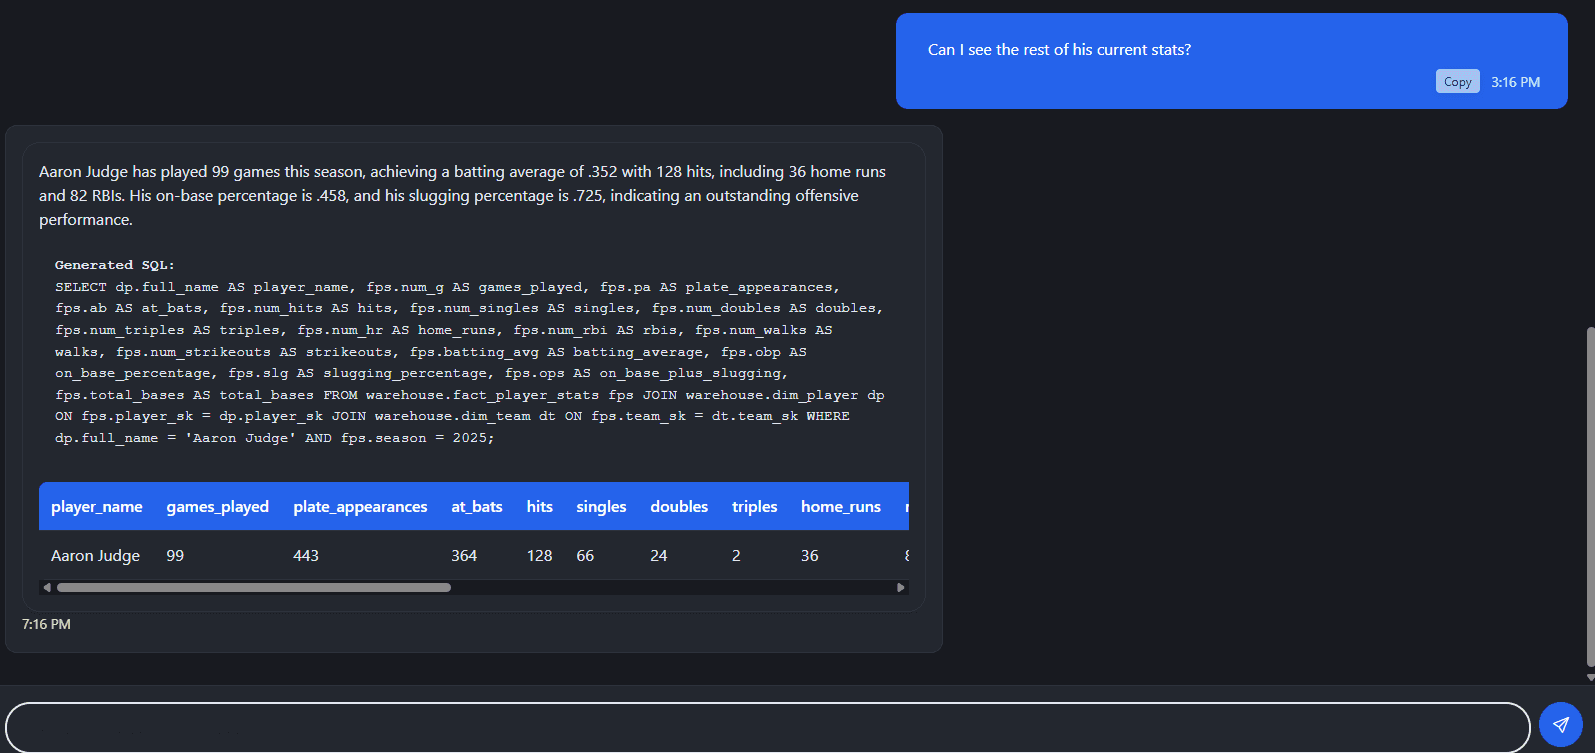Image resolution: width=1595 pixels, height=753 pixels.
Task: Click the down arrow of vertical scrollbar
Action: click(1589, 677)
